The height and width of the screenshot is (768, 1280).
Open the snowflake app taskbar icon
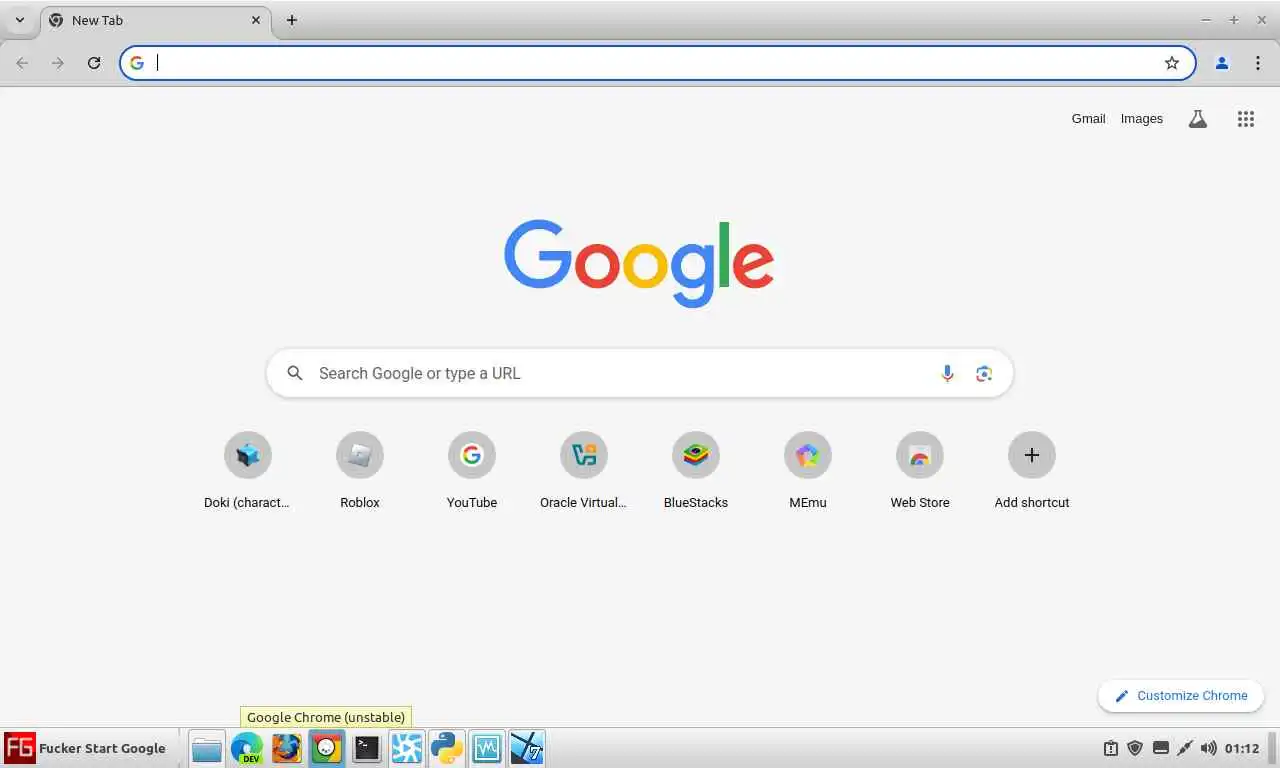click(407, 748)
